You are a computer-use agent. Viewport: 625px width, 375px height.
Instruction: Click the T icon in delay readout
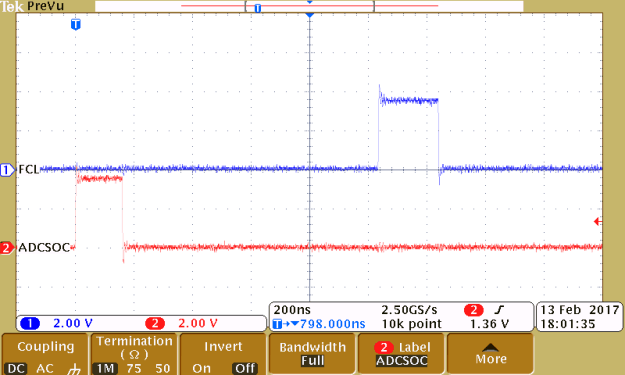[277, 324]
